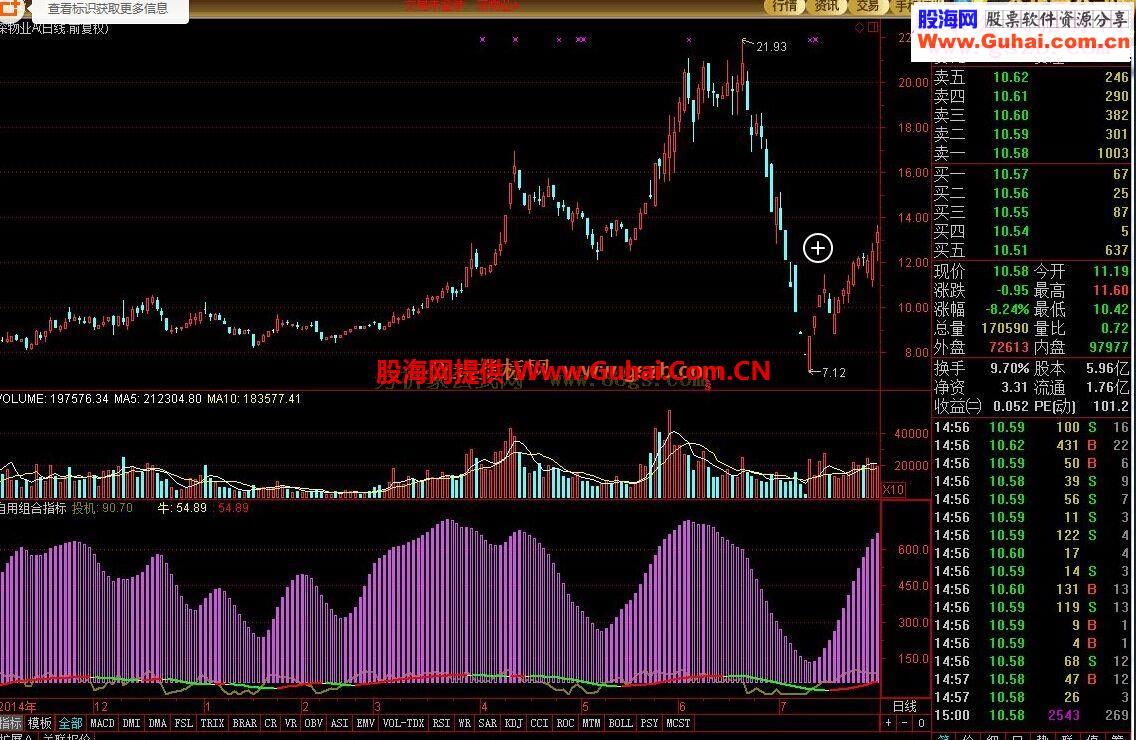Select the 卖五 10.62 order row
1136x740 pixels.
tap(1031, 77)
